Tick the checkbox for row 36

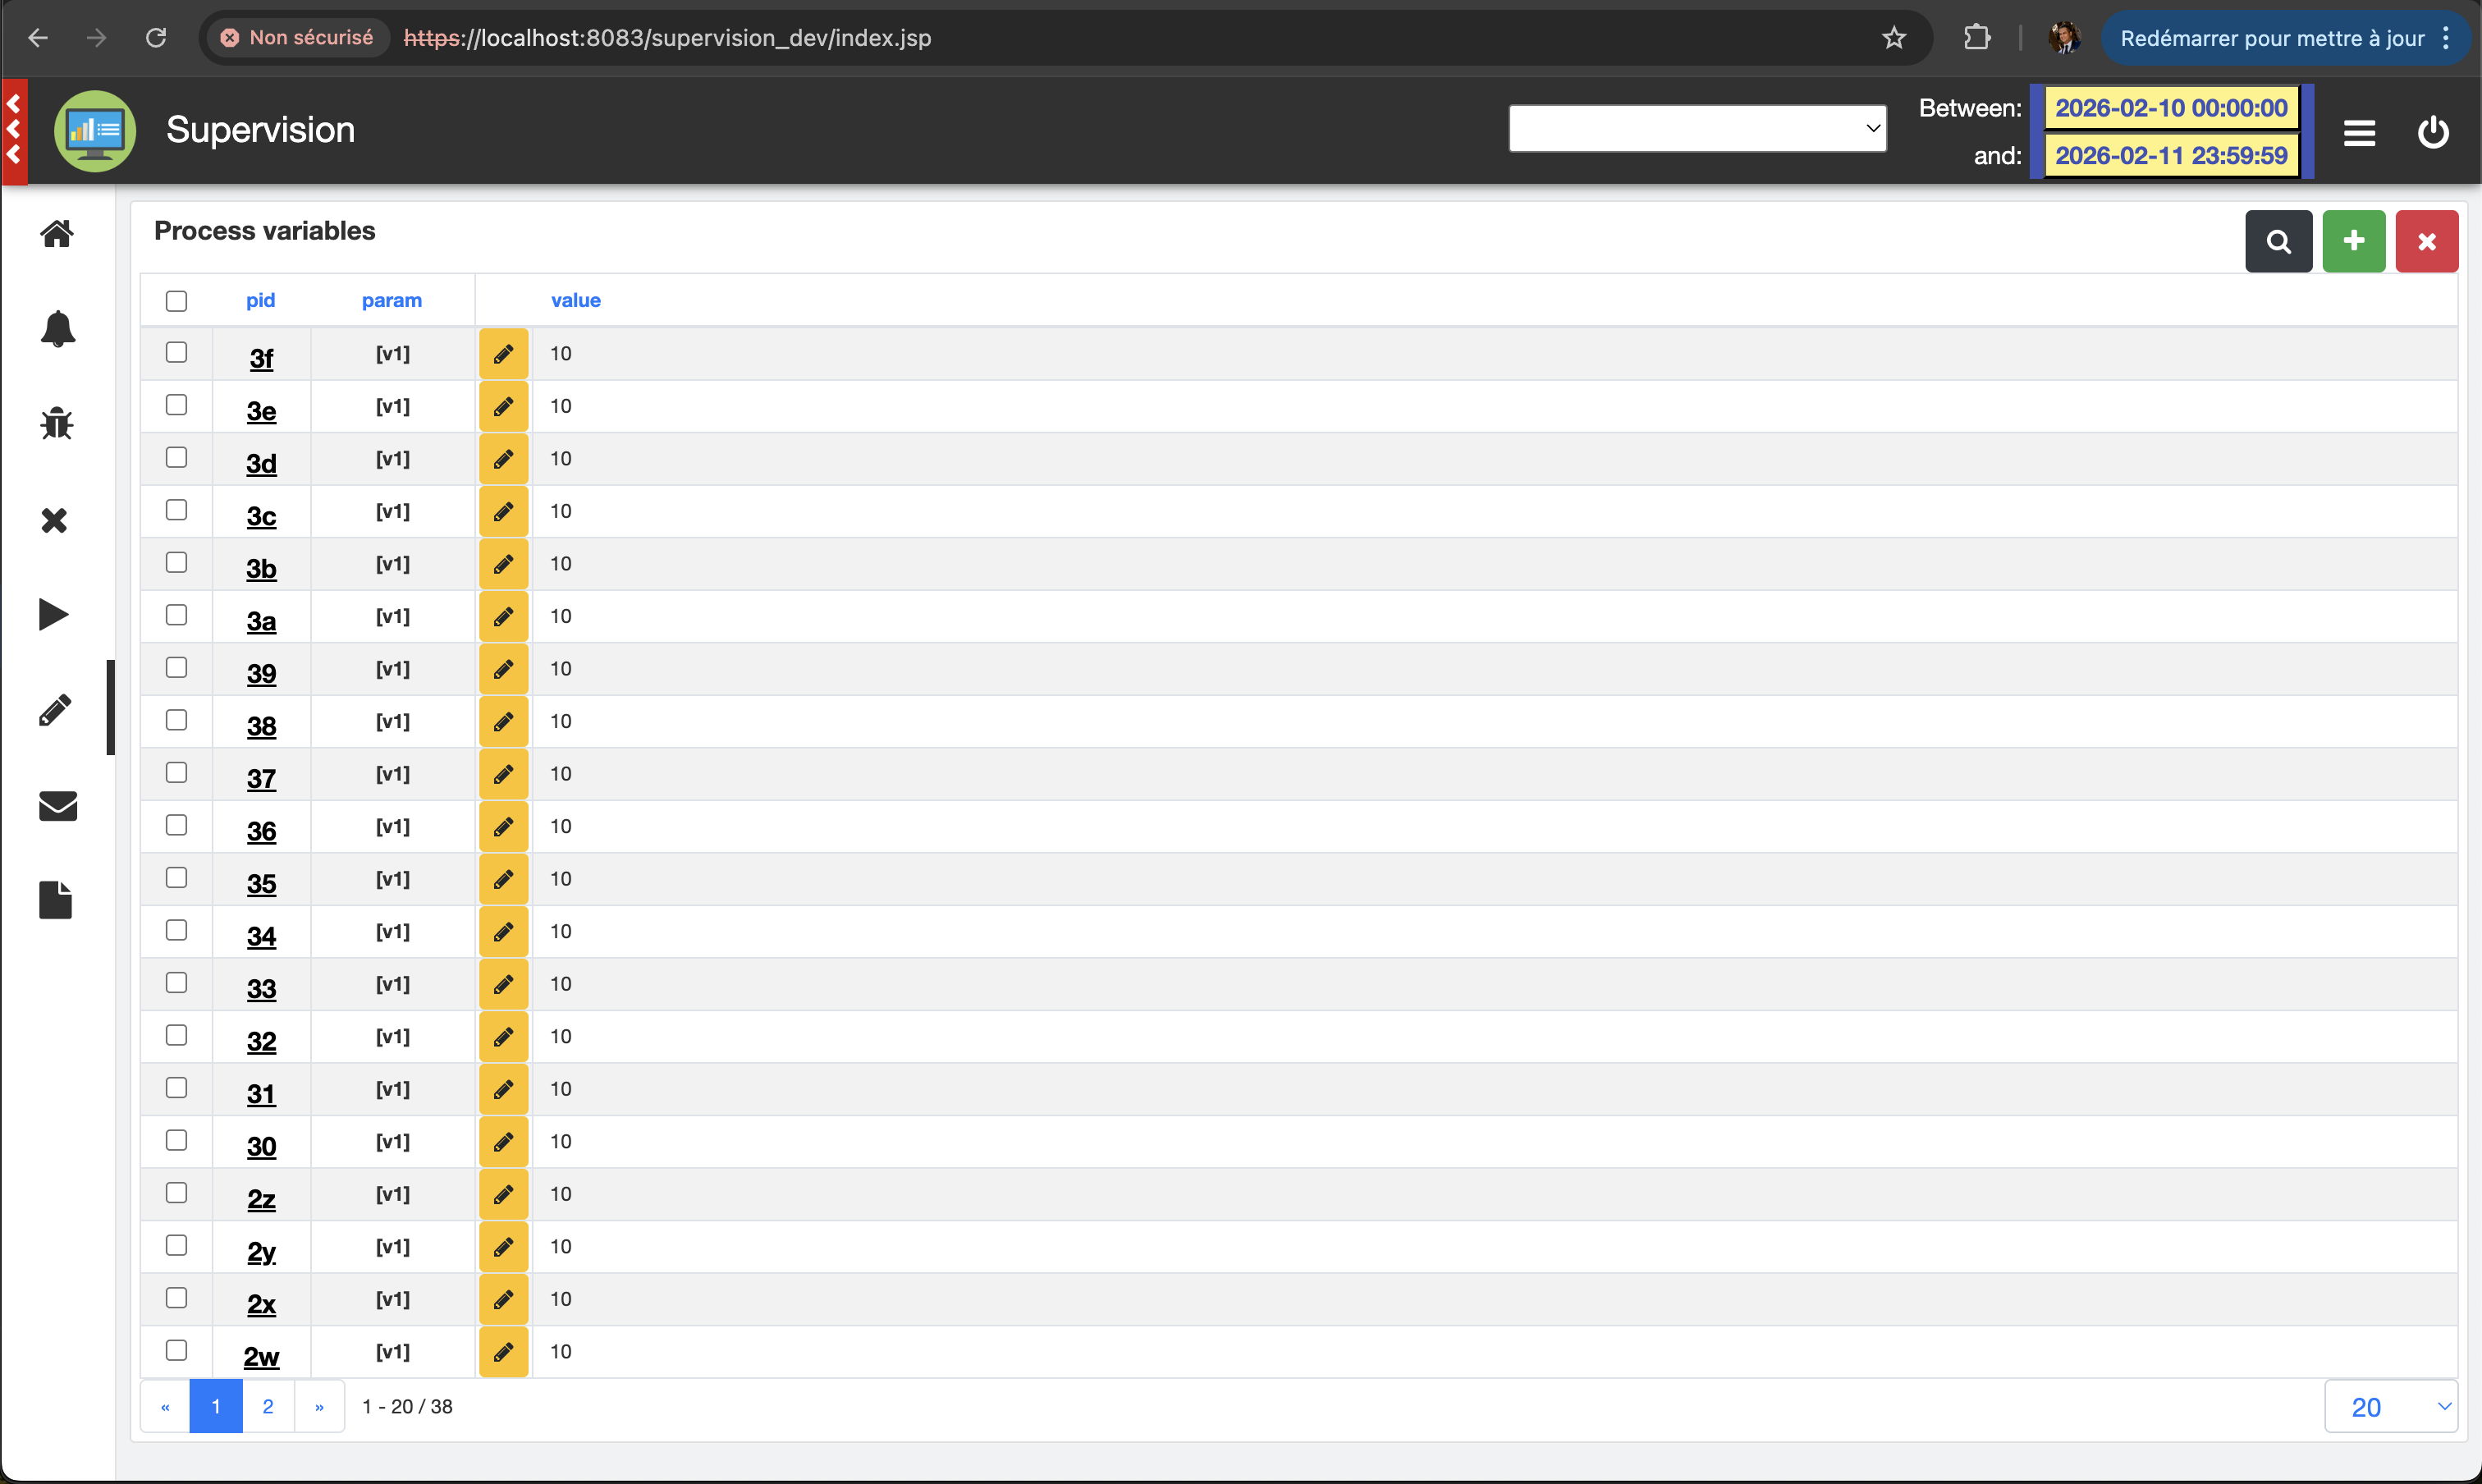pos(176,825)
